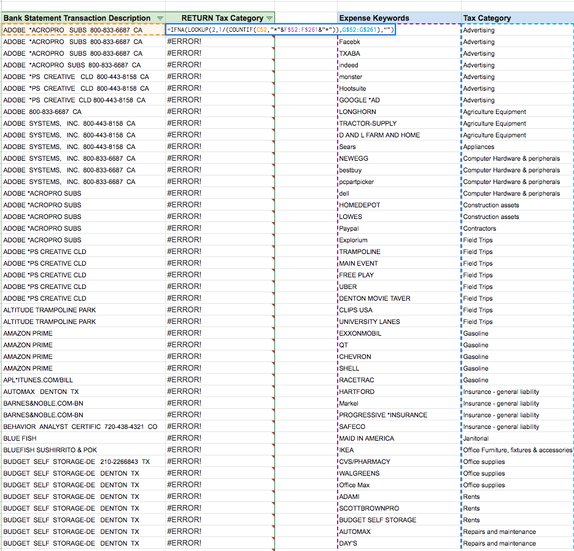Select the LONGHORN keyword cell
Viewport: 574px width, 551px height.
coord(399,112)
